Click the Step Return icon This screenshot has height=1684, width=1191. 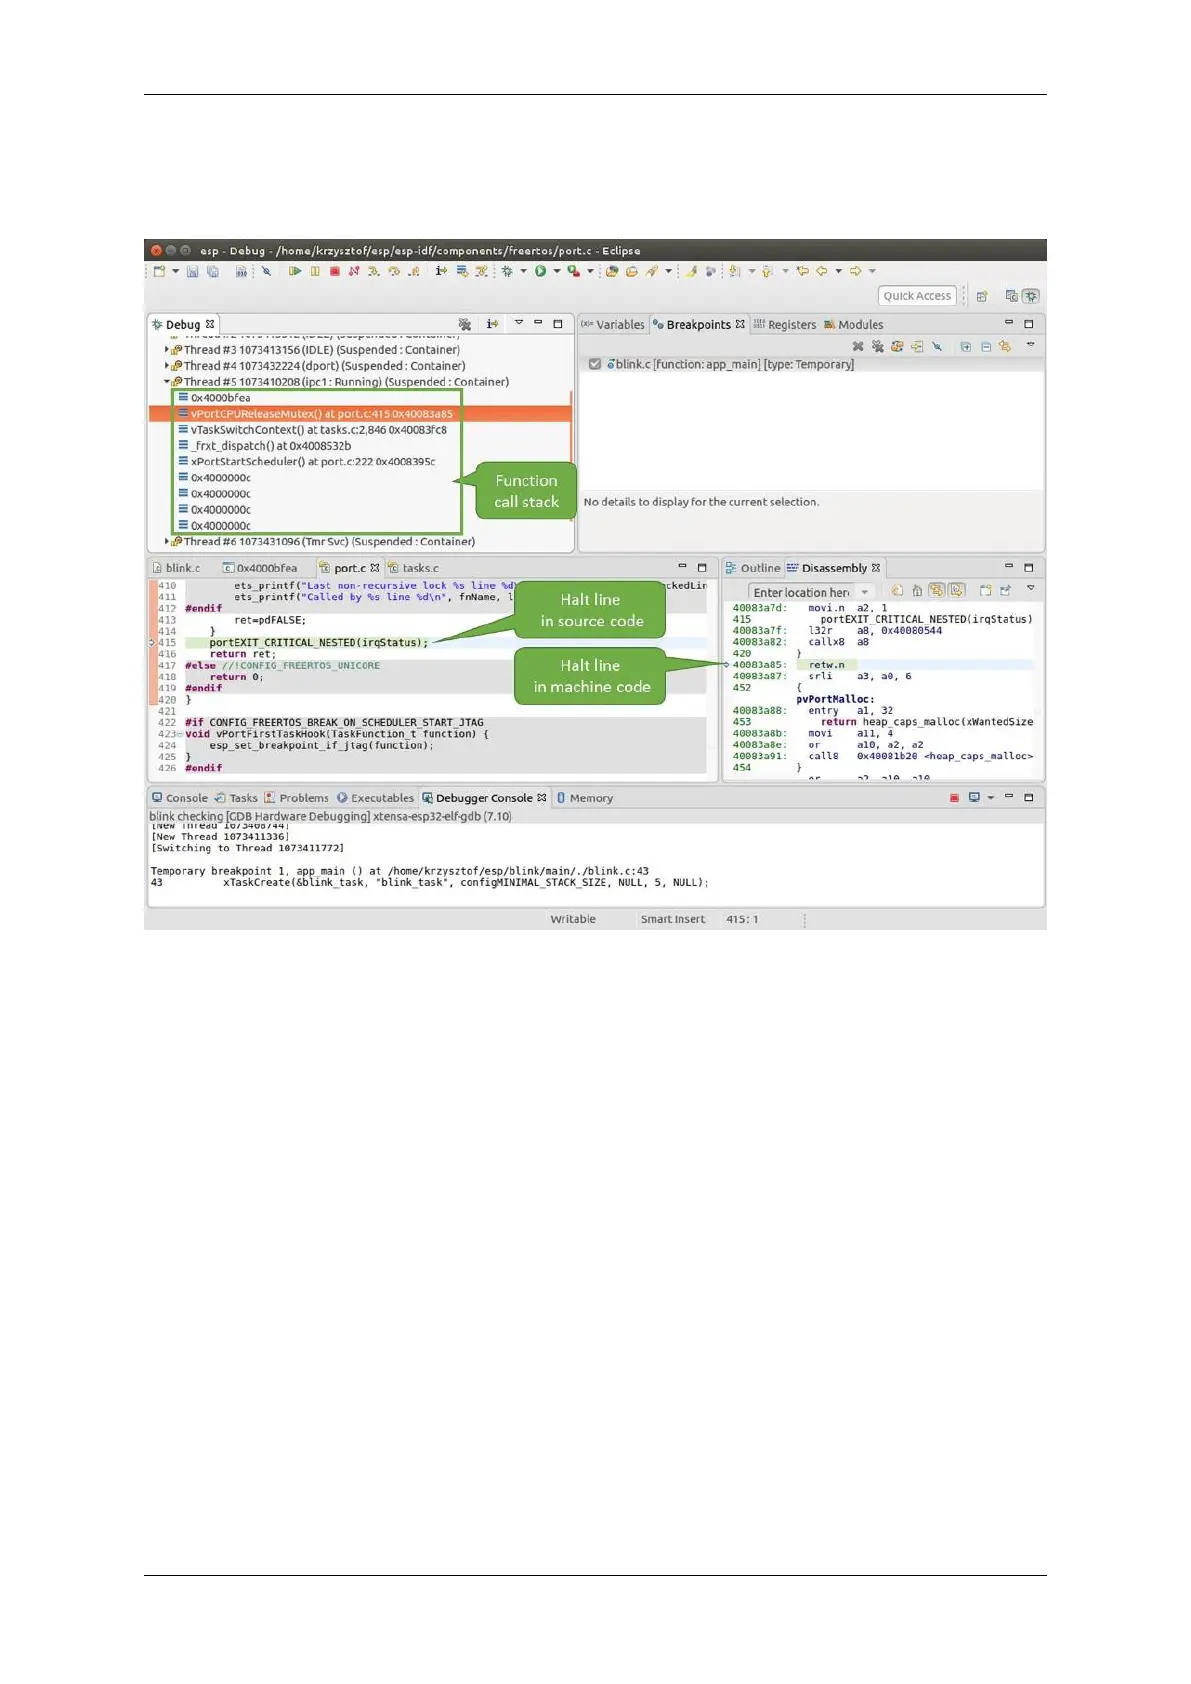[414, 271]
